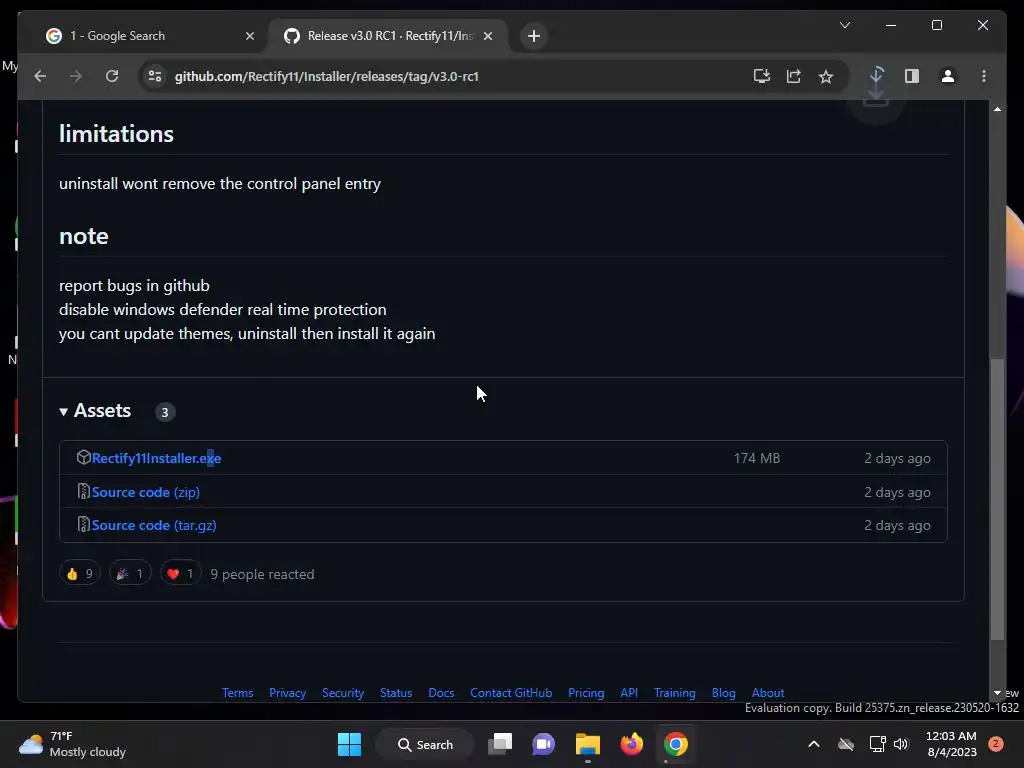Screen dimensions: 1024x768
Task: Click the OneDrive cloud icon in the tray
Action: [x=846, y=744]
